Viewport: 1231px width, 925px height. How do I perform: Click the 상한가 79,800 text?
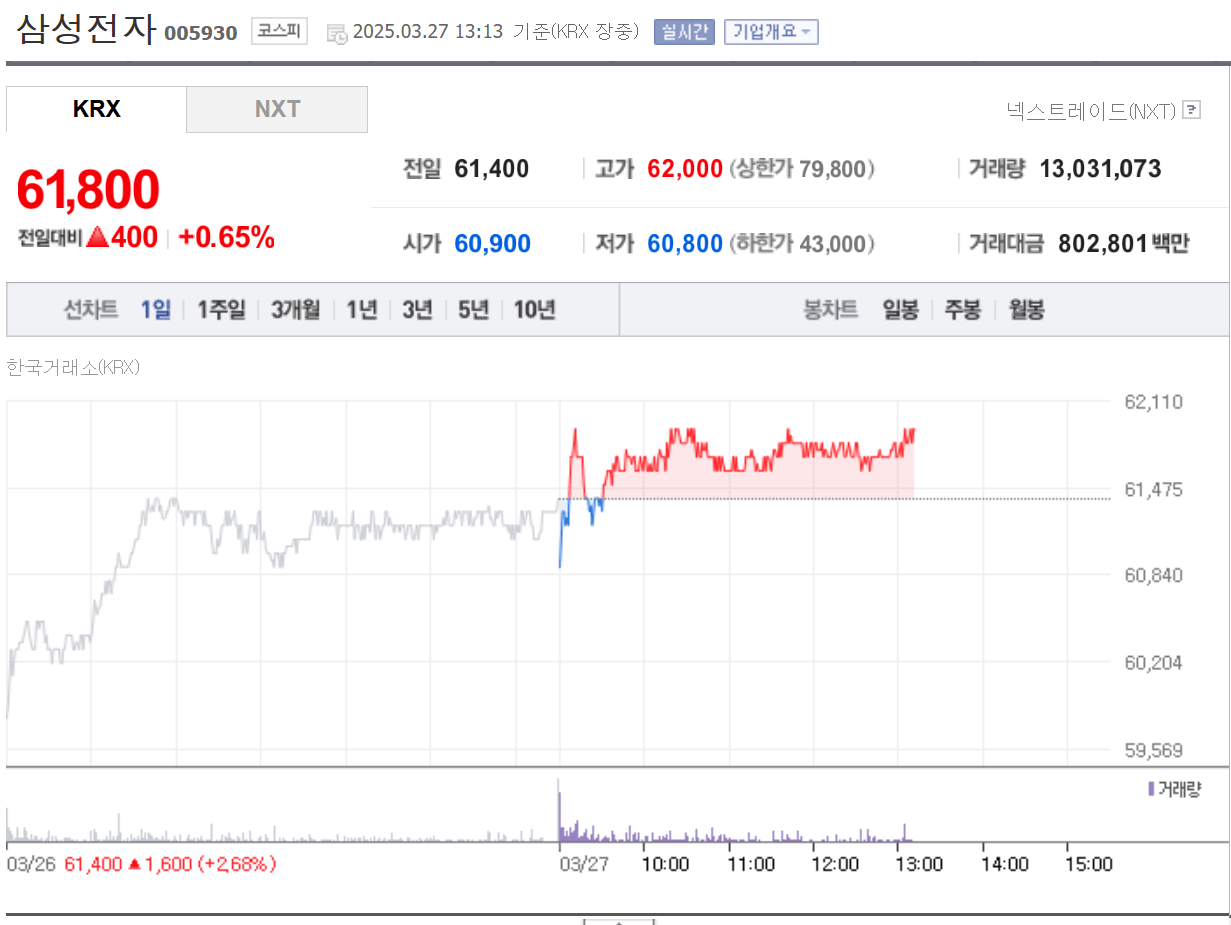coord(802,169)
